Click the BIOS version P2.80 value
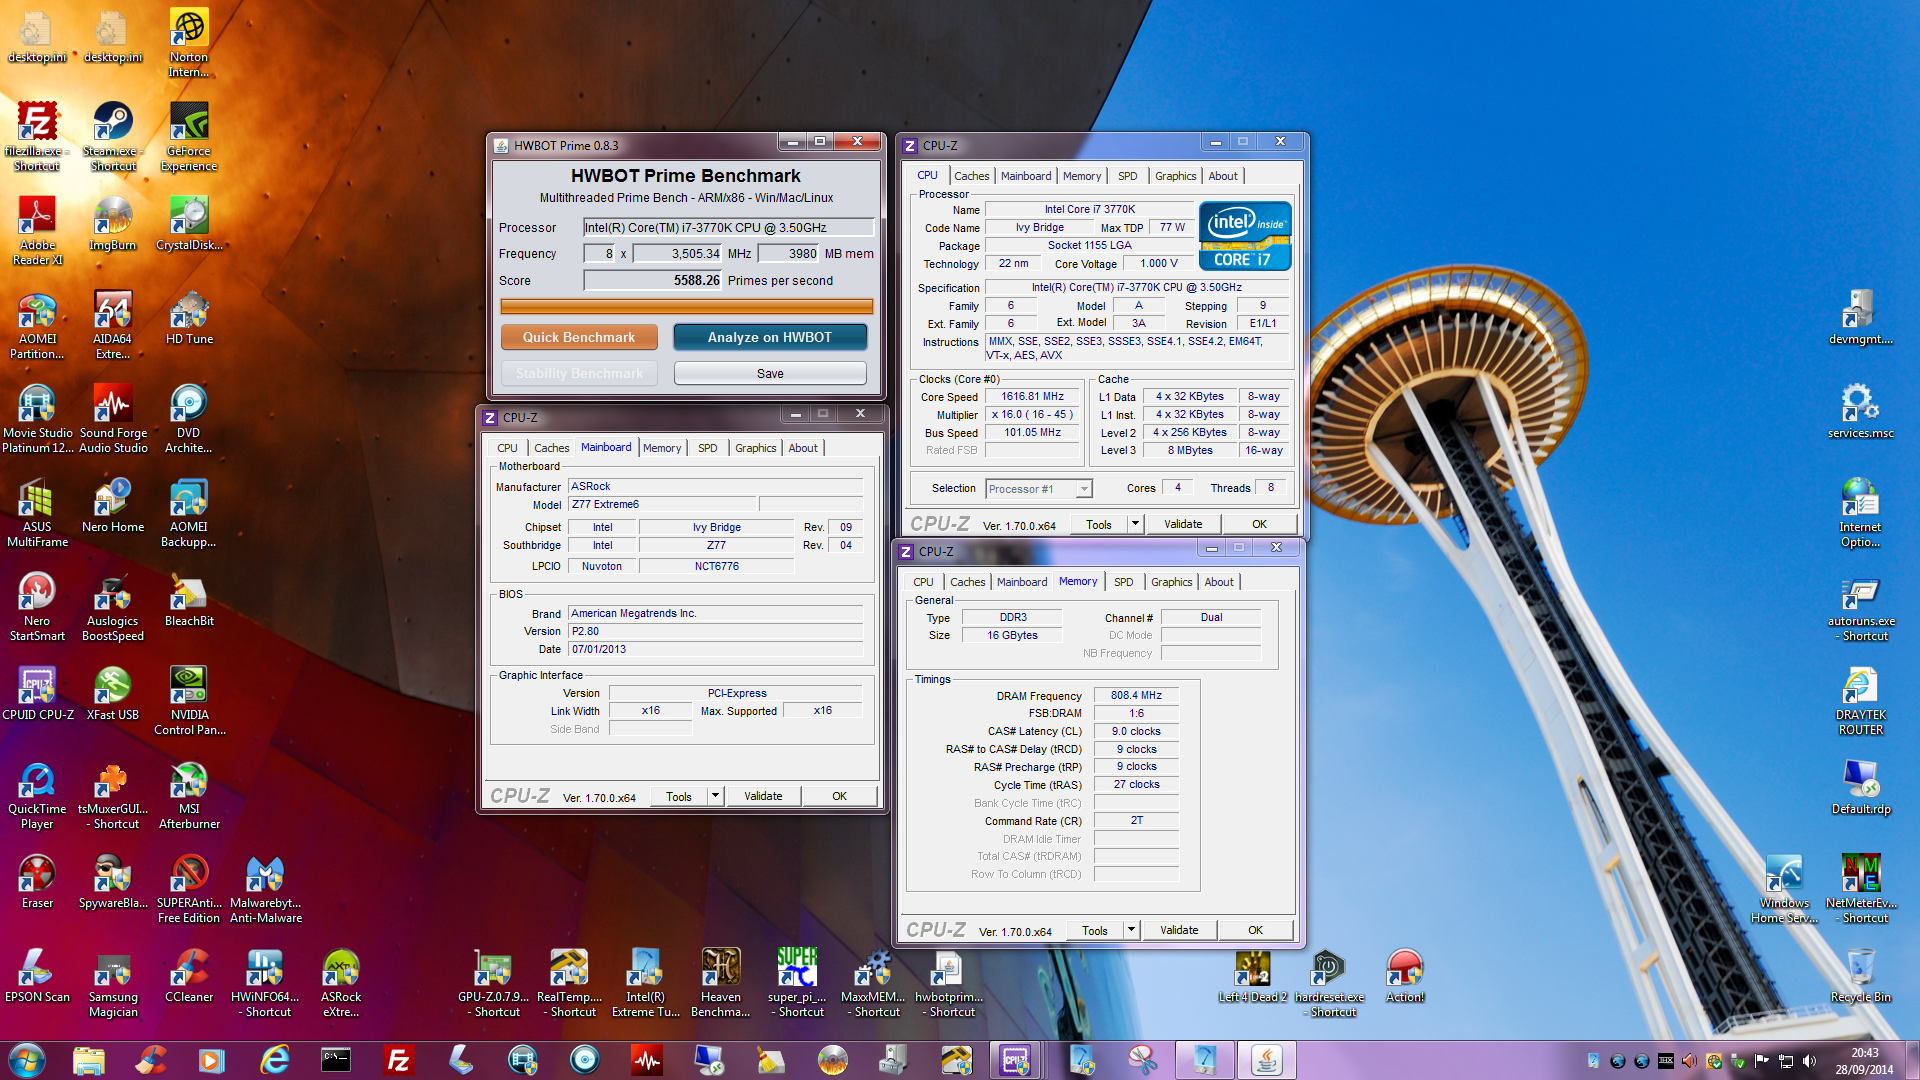This screenshot has width=1920, height=1080. pos(715,631)
